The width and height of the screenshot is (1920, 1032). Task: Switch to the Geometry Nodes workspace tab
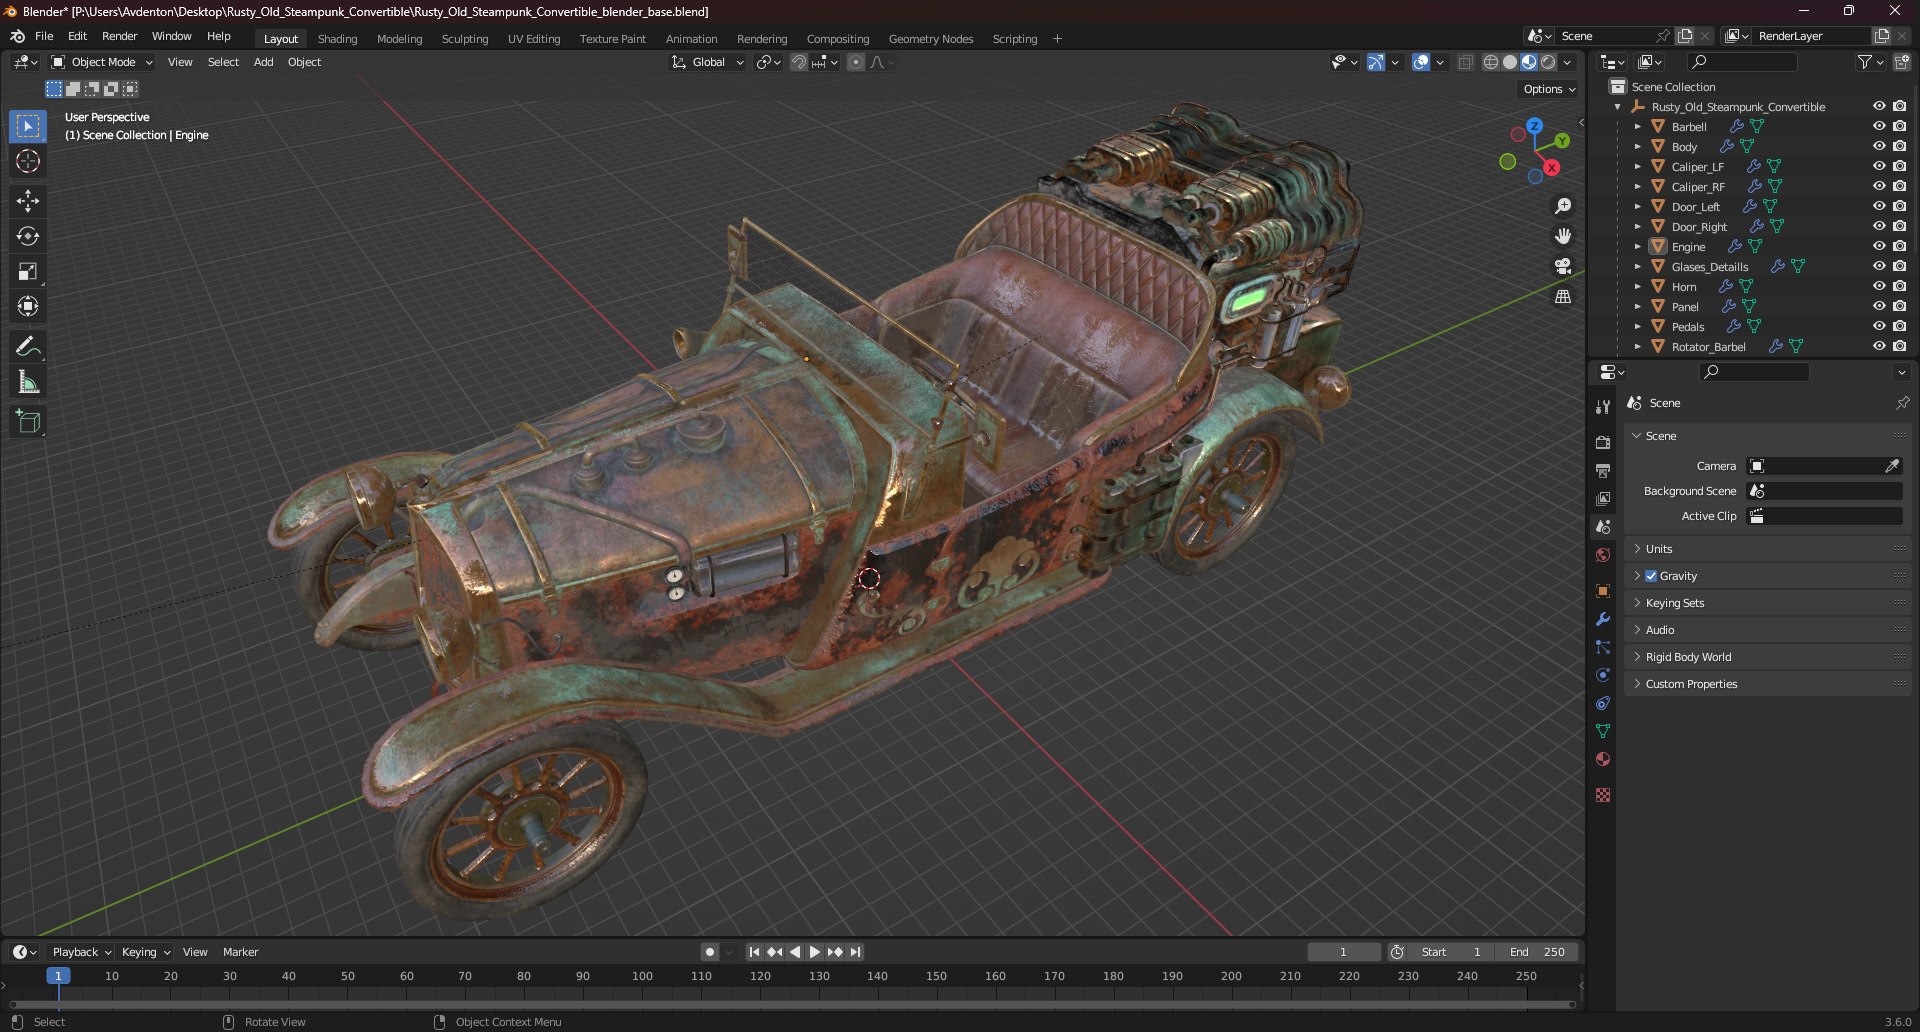click(x=930, y=39)
